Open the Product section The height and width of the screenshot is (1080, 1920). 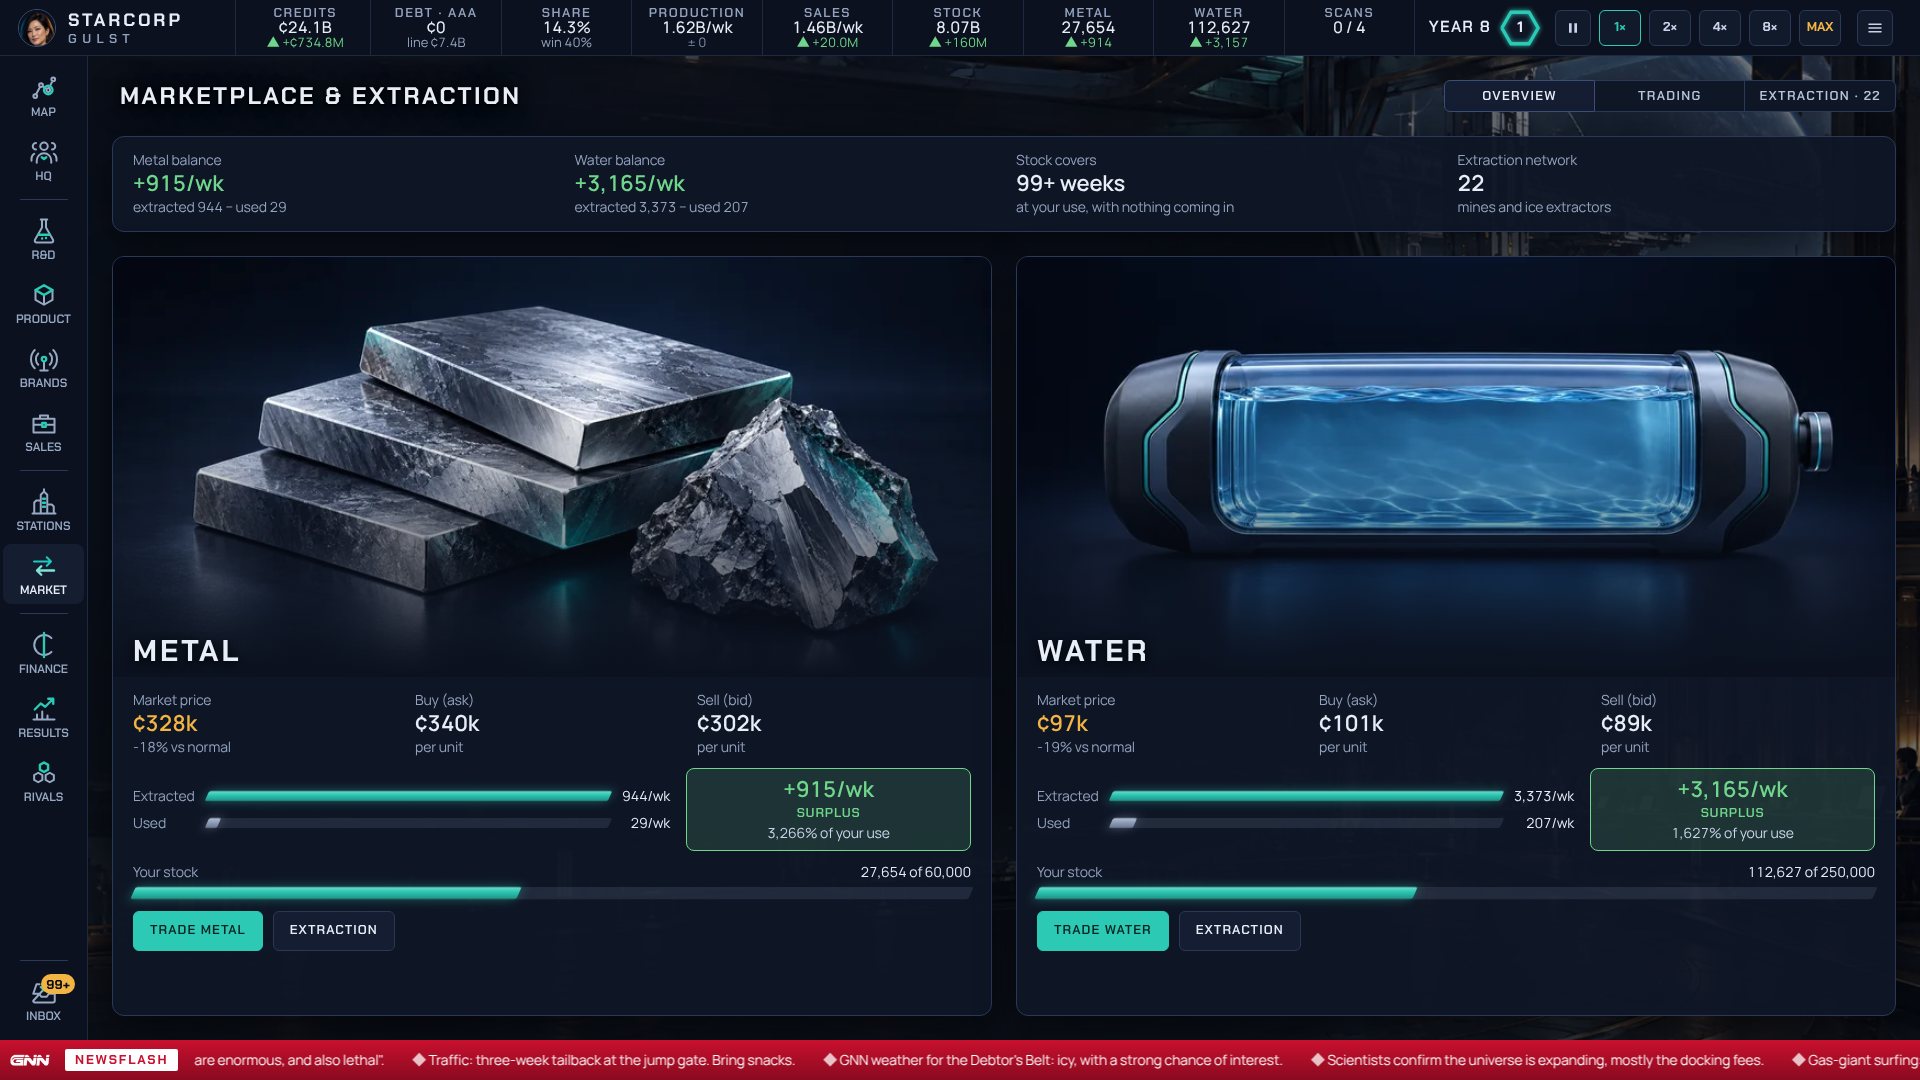[x=43, y=304]
